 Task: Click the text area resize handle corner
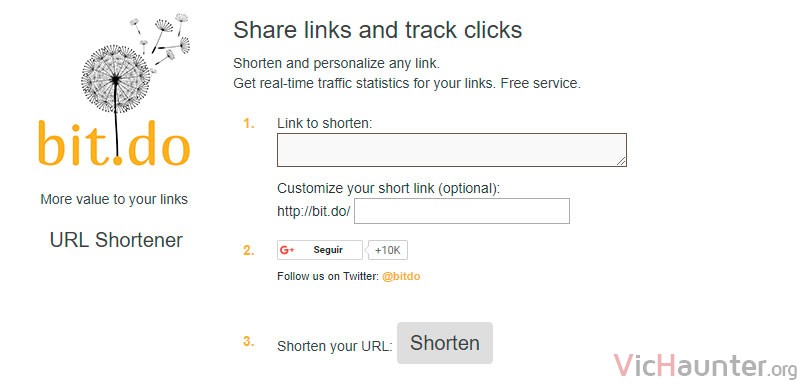621,162
